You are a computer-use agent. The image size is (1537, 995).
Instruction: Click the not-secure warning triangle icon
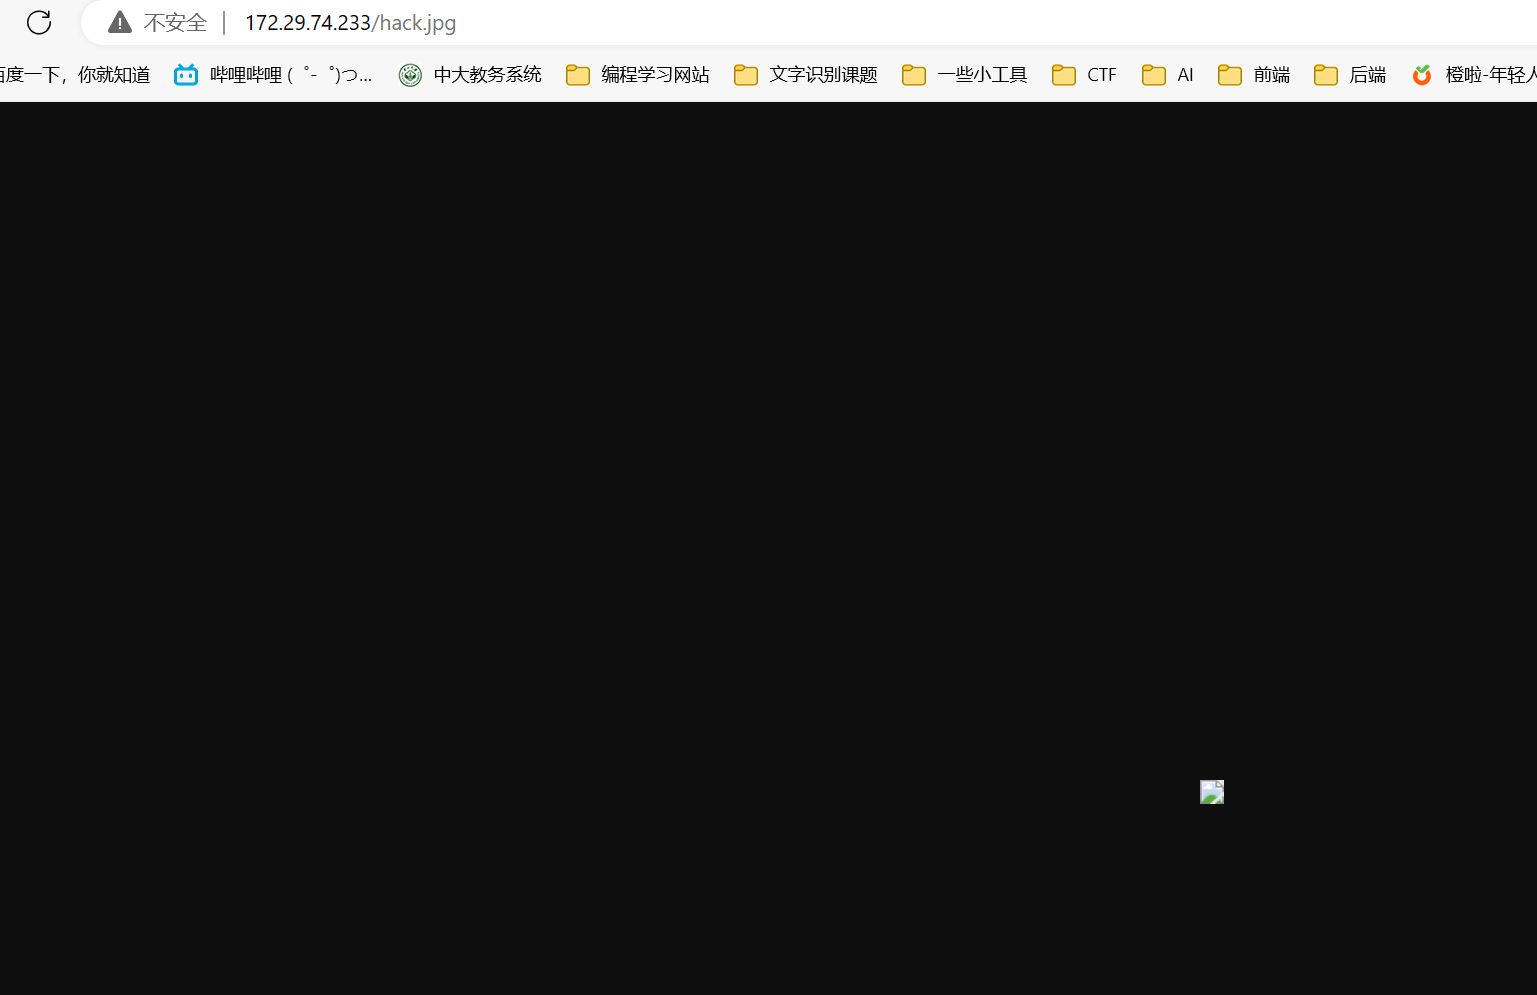[120, 22]
